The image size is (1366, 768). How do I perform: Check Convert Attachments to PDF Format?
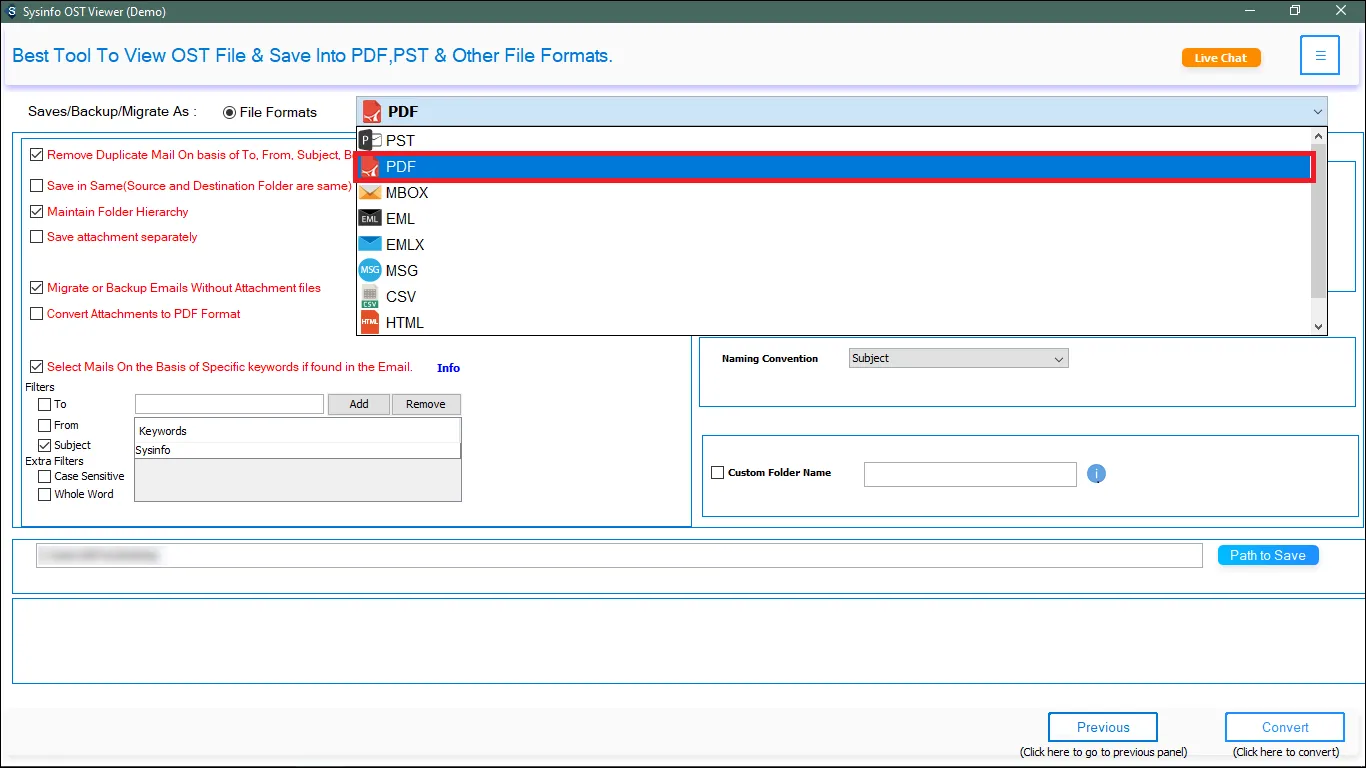[37, 314]
